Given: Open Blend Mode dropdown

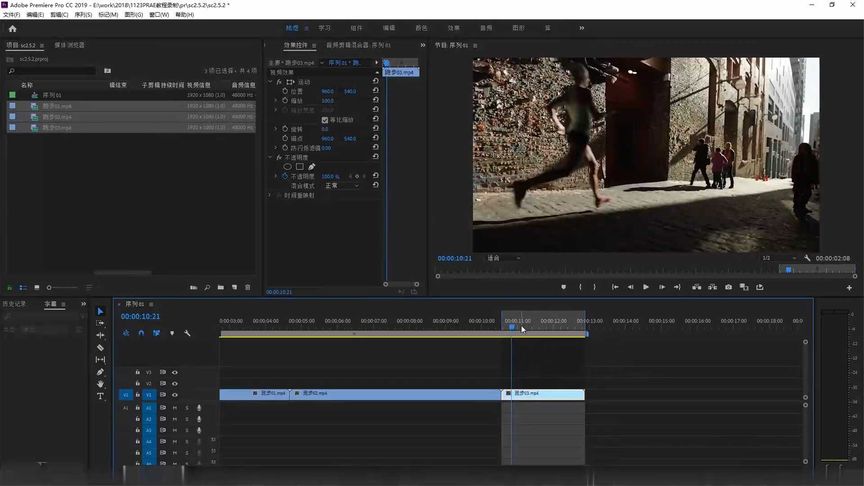Looking at the screenshot, I should tap(342, 186).
